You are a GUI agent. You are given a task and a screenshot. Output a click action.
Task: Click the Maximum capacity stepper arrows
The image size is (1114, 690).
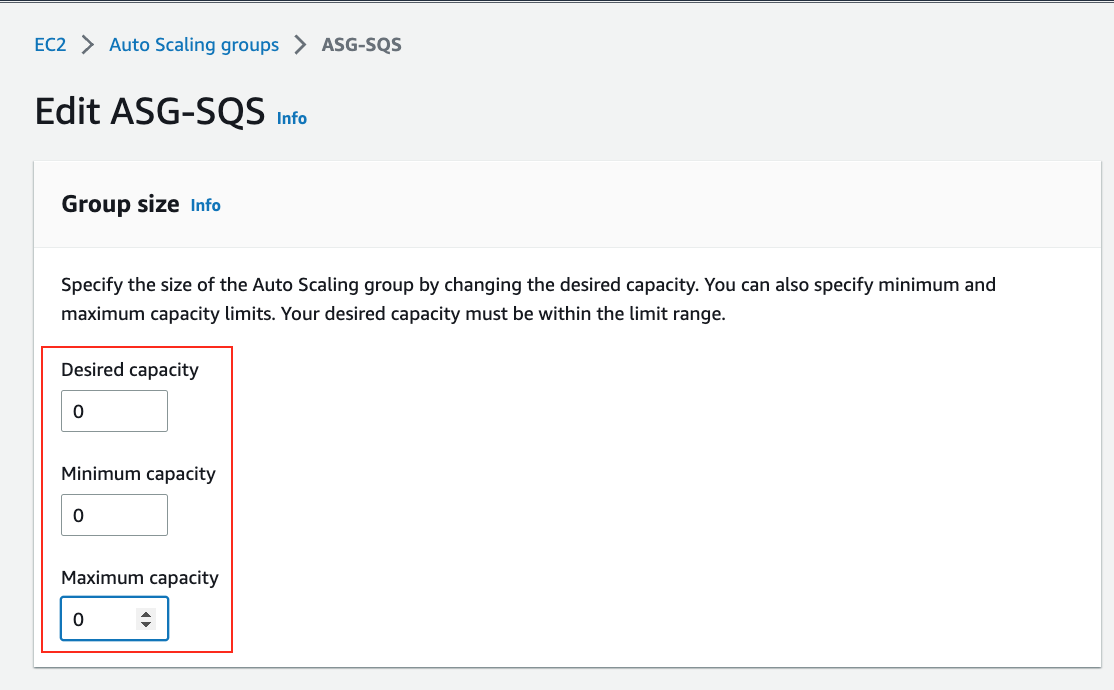click(x=146, y=620)
